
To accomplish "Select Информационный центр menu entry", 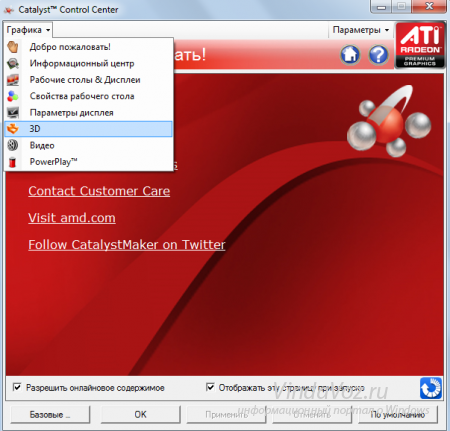I will click(x=89, y=63).
